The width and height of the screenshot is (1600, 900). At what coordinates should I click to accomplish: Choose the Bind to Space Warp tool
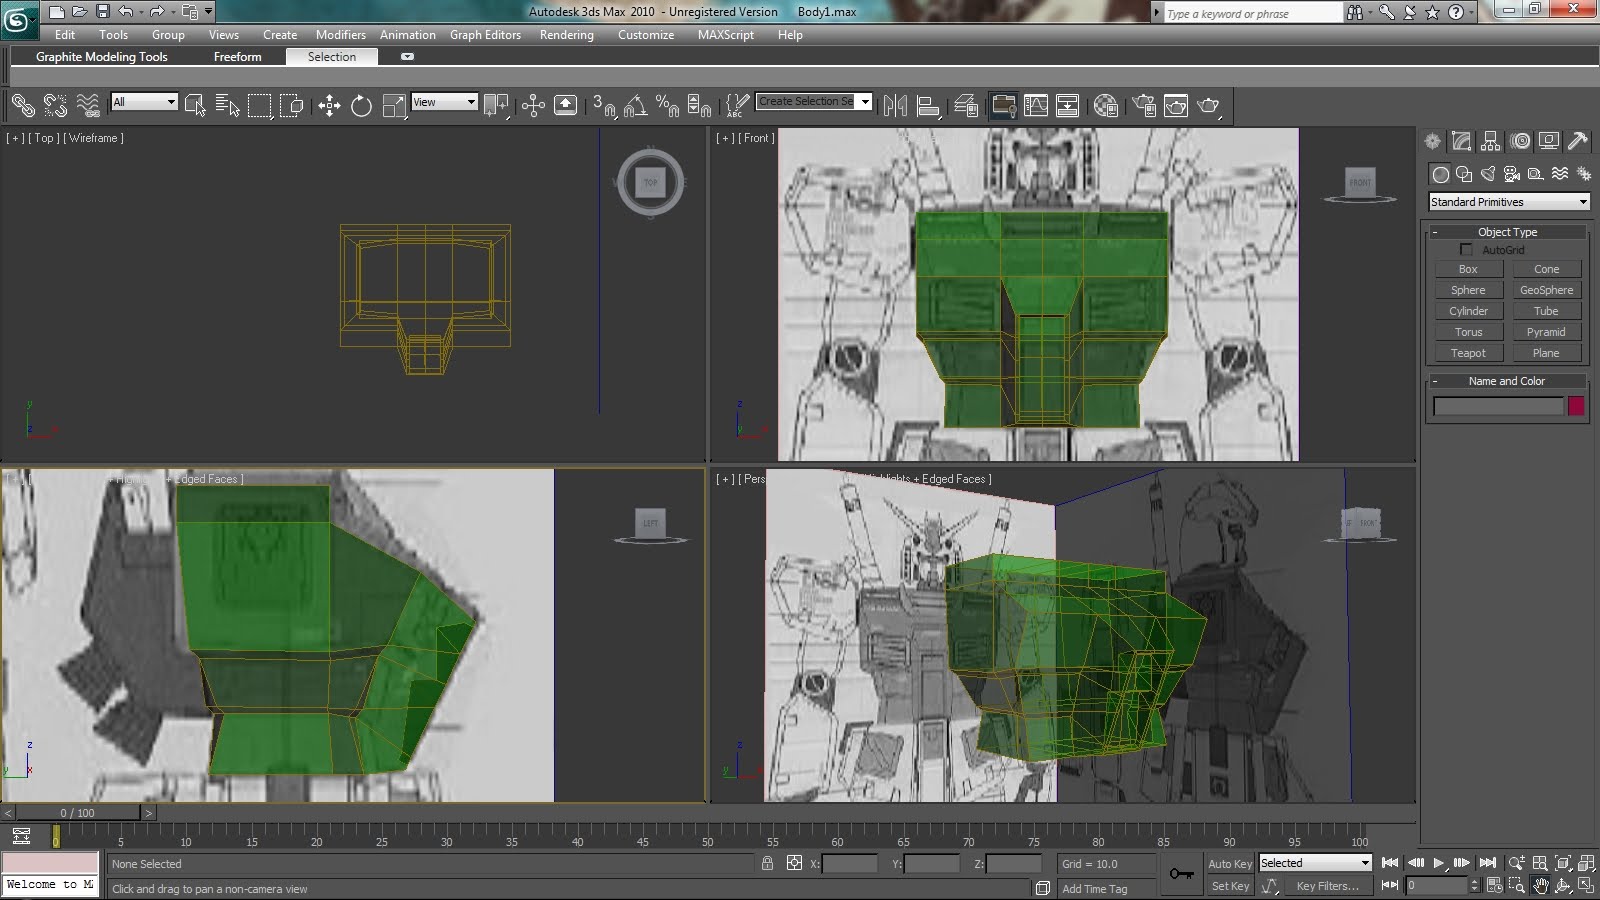[88, 105]
